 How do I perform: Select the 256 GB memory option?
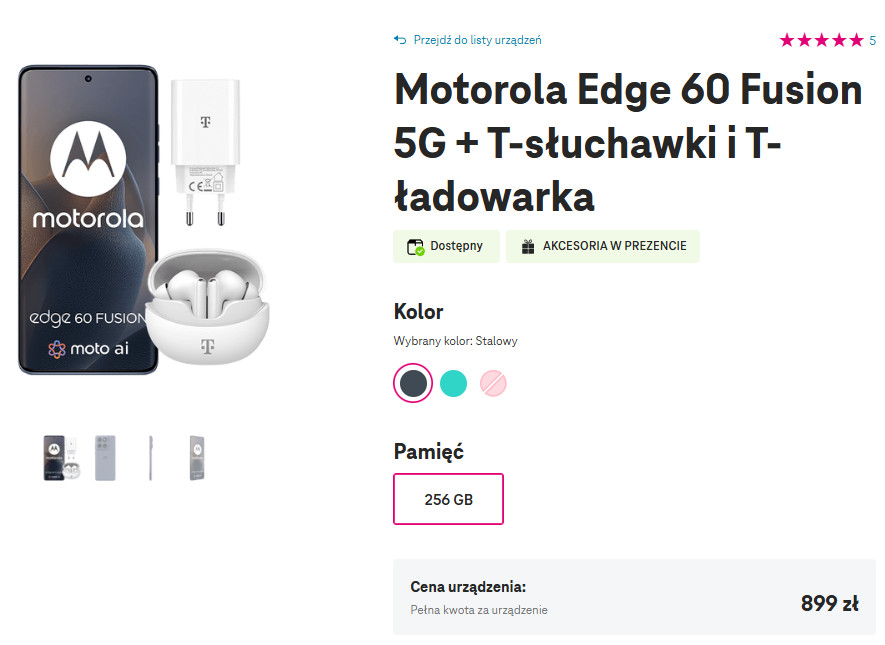(x=448, y=499)
